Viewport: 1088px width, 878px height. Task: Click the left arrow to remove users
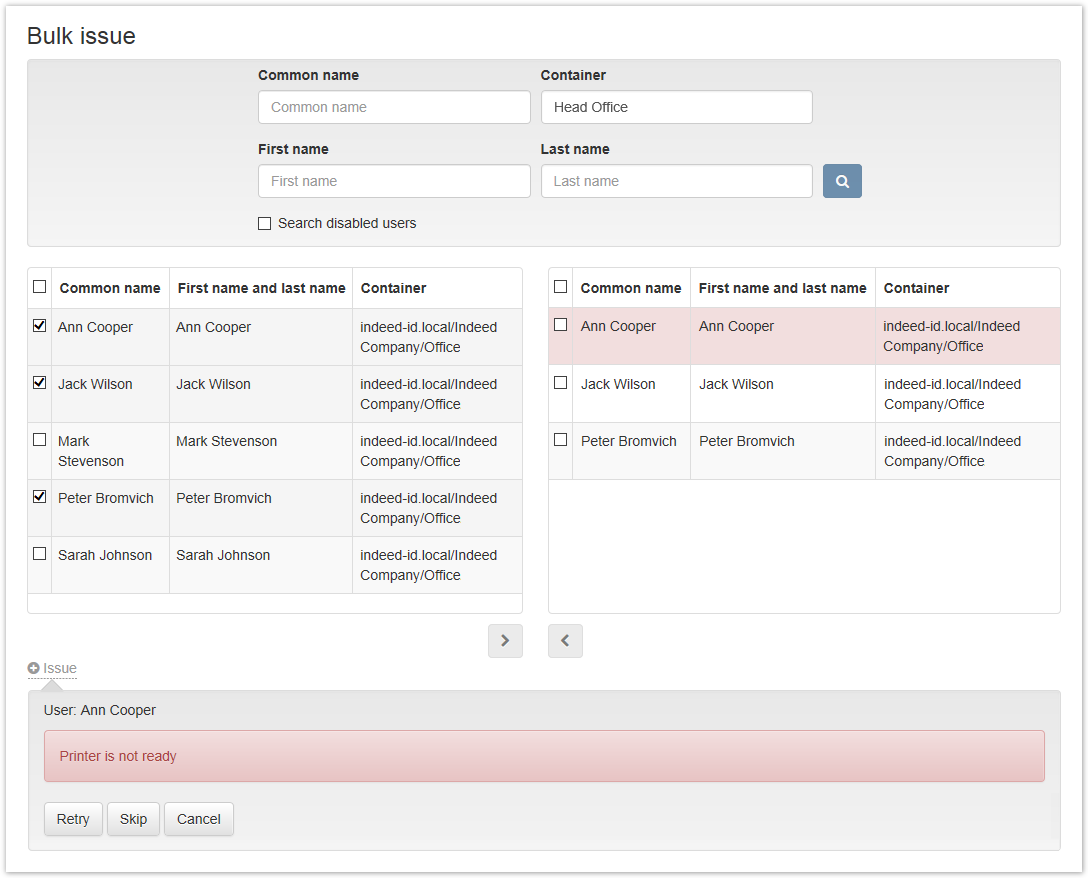pos(565,641)
